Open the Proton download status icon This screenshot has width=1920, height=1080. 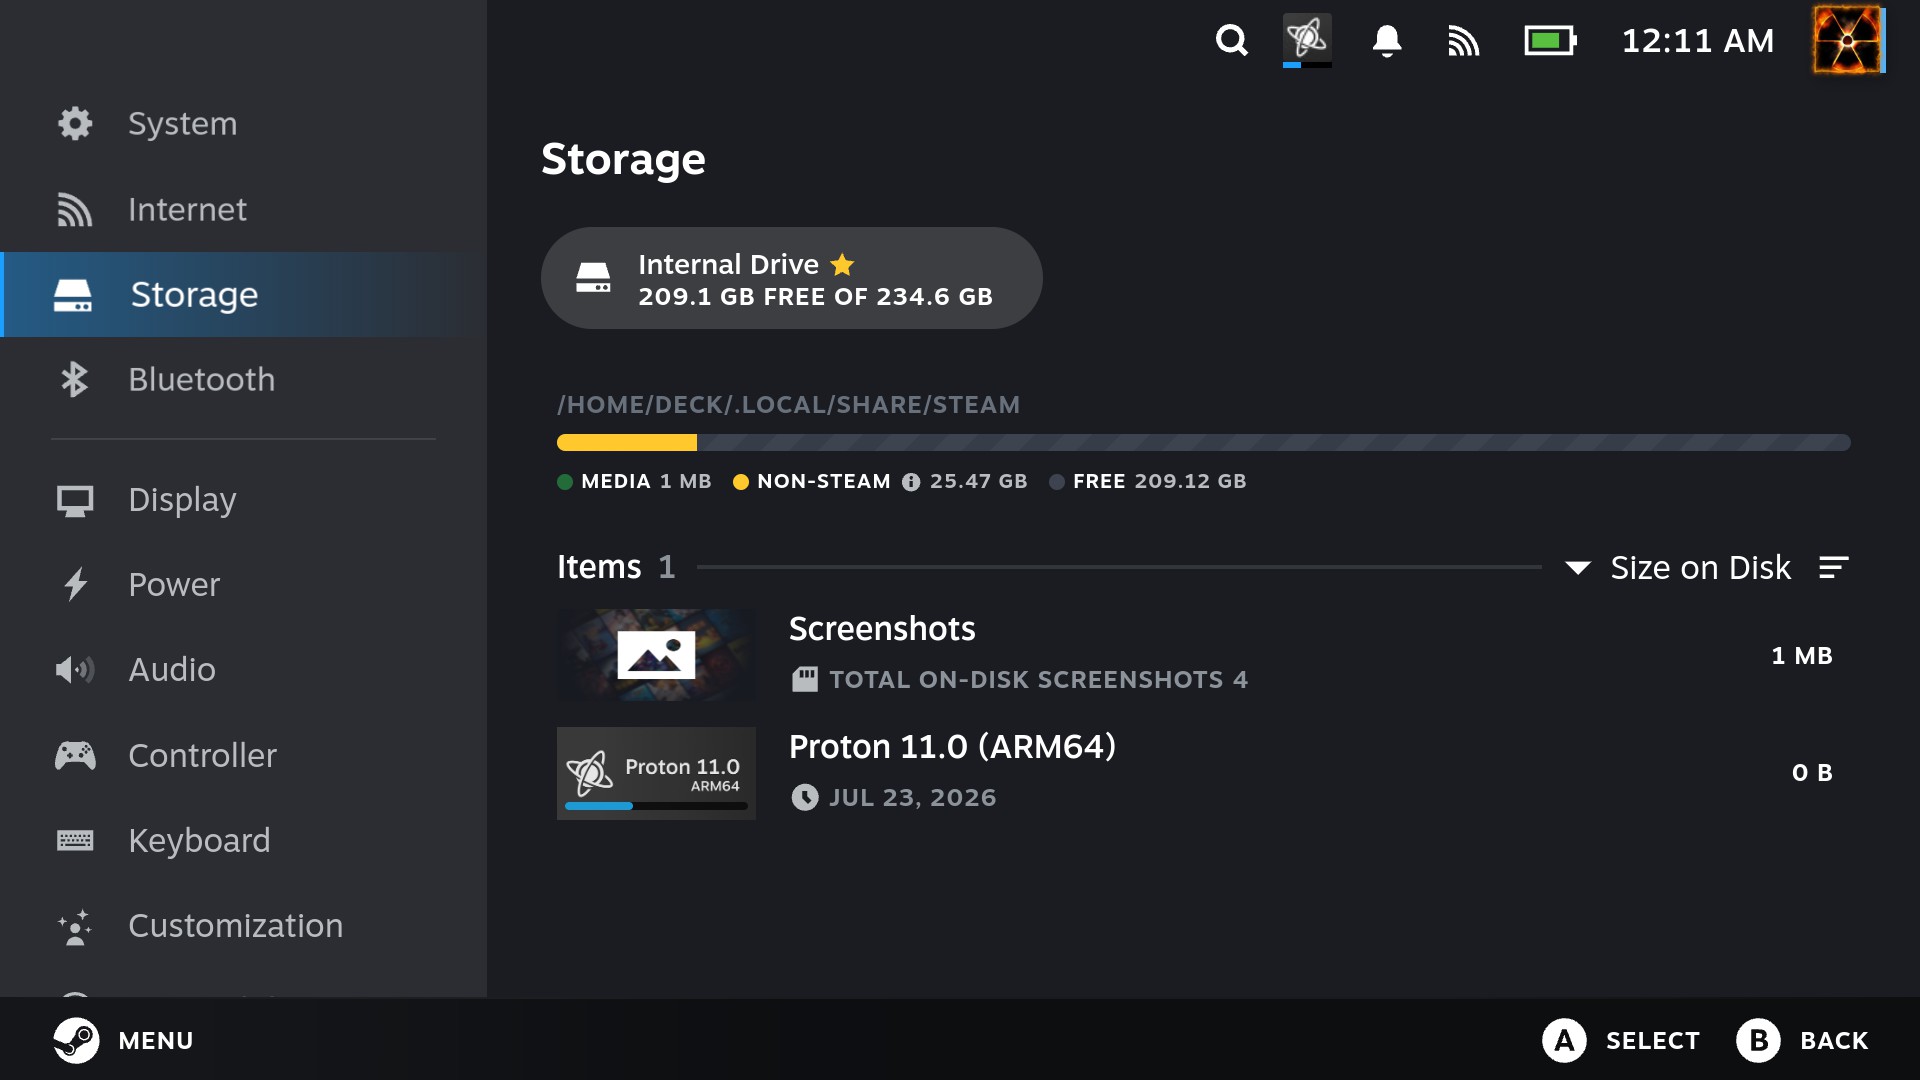point(1307,40)
